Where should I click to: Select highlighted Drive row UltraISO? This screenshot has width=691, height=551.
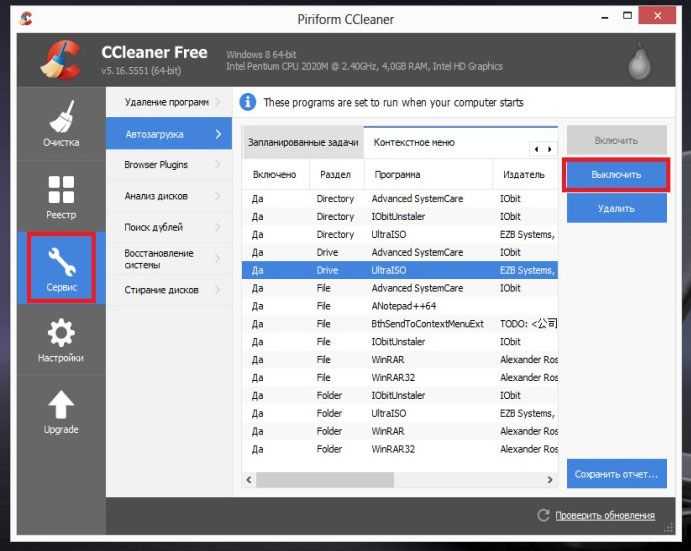[x=400, y=270]
